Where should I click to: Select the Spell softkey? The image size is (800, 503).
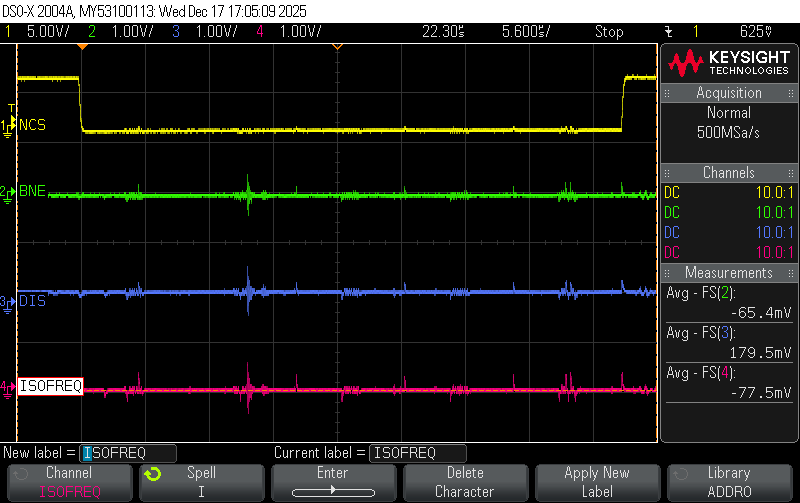(202, 483)
